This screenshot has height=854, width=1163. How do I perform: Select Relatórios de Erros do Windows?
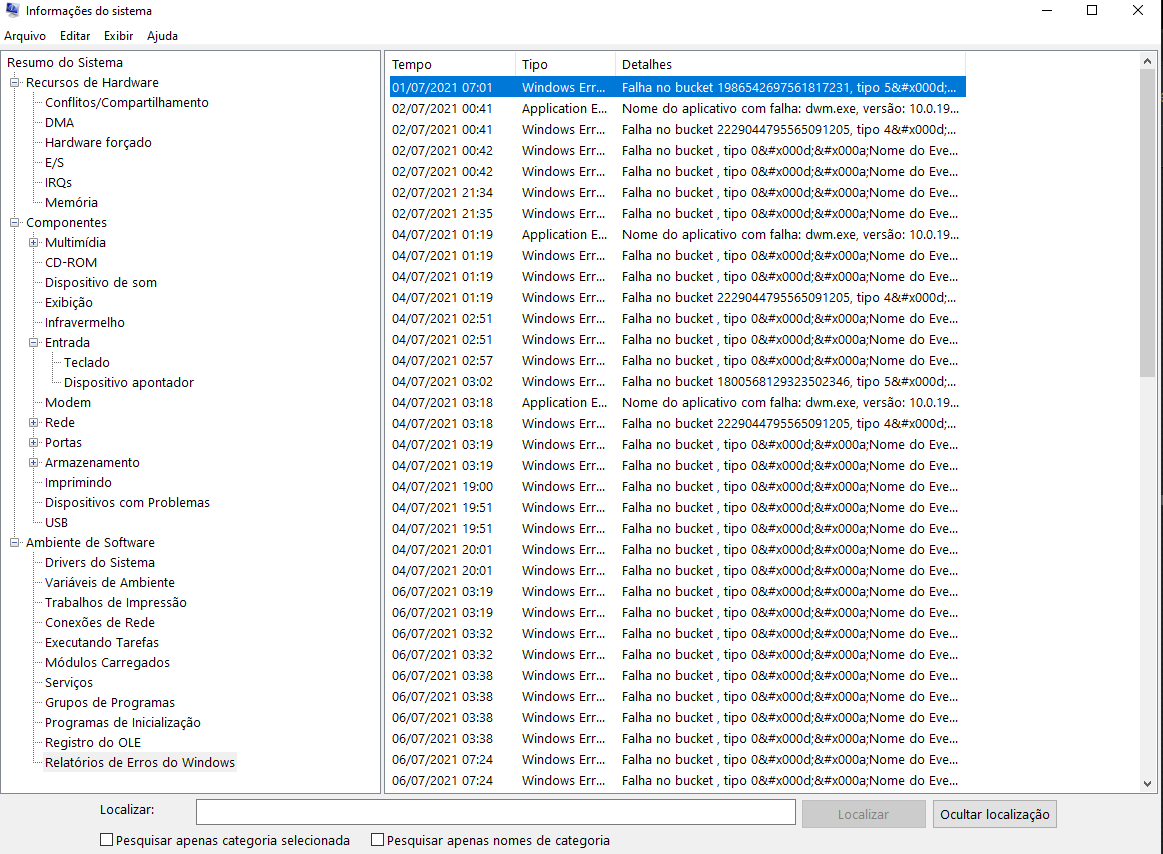tap(140, 763)
